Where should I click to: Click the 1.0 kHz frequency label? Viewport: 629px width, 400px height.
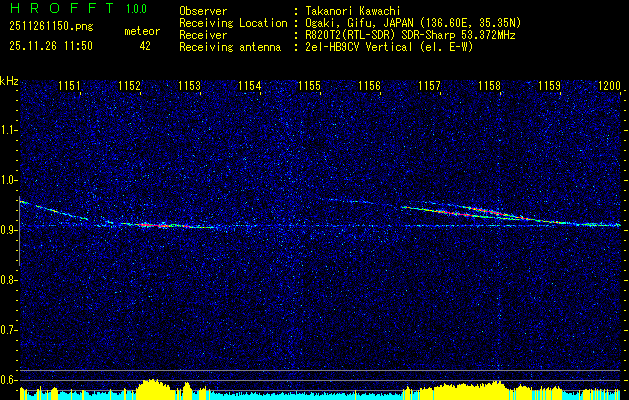coord(8,180)
